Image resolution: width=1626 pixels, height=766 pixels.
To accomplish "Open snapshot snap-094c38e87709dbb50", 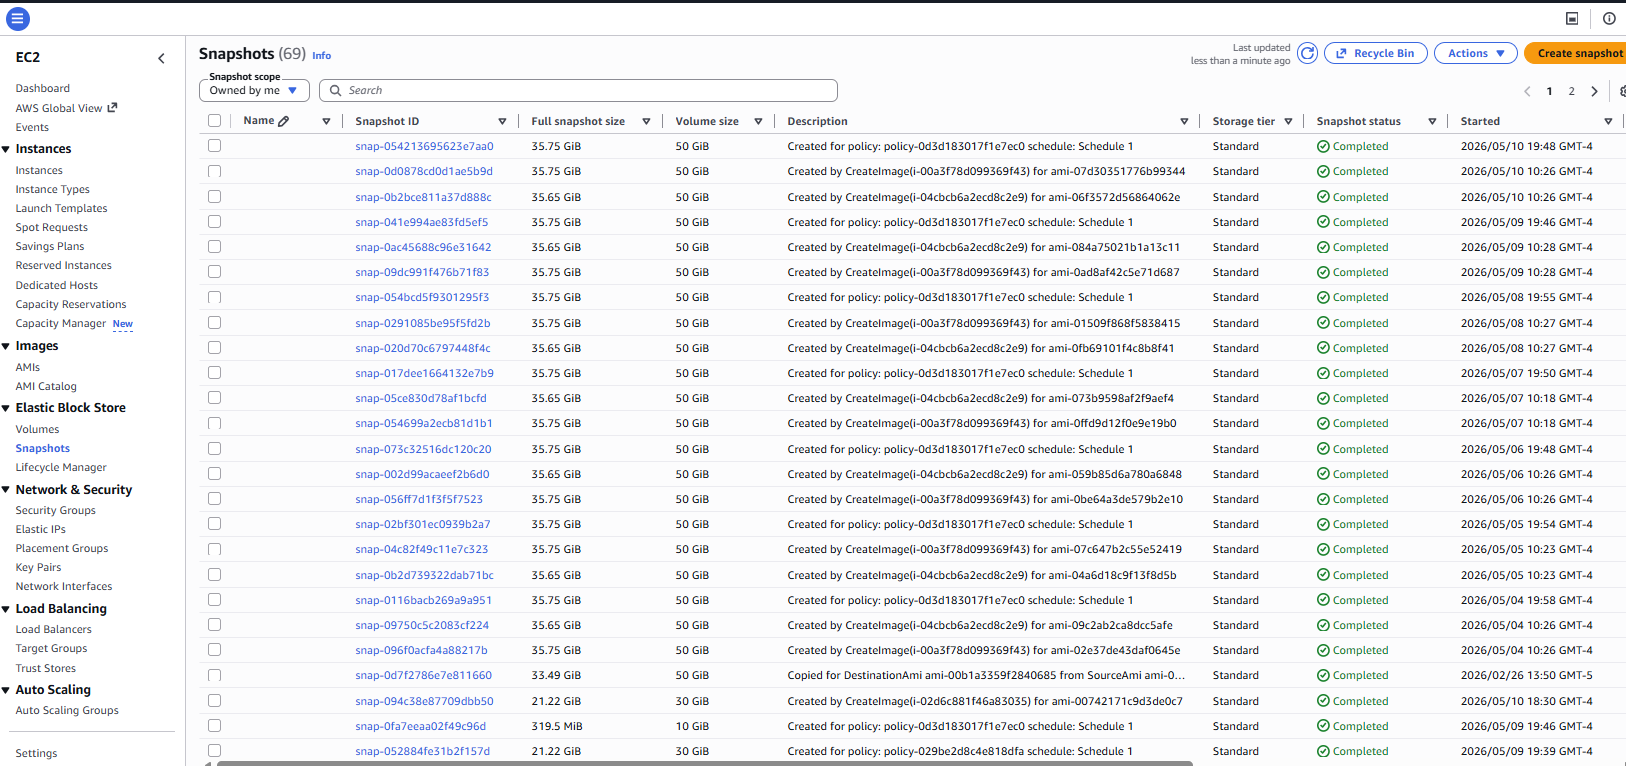I will [425, 701].
